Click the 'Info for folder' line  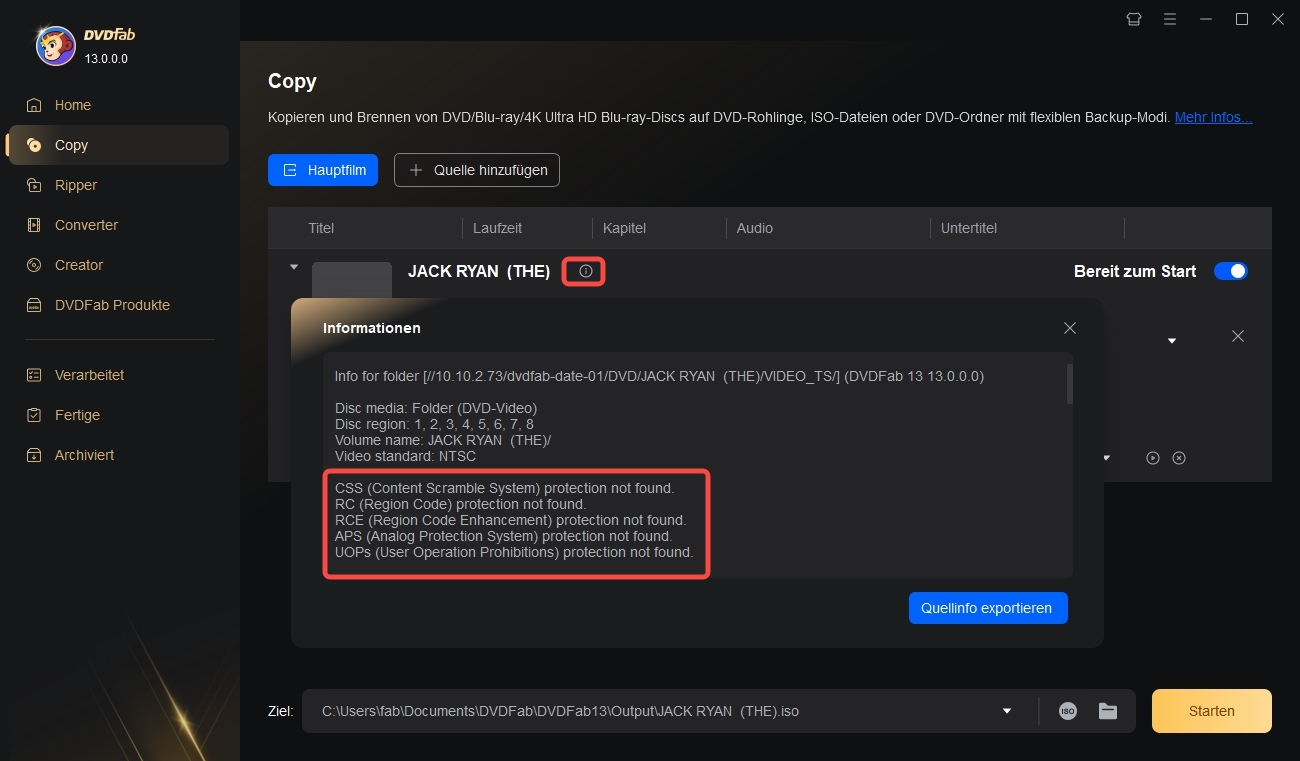(x=660, y=376)
